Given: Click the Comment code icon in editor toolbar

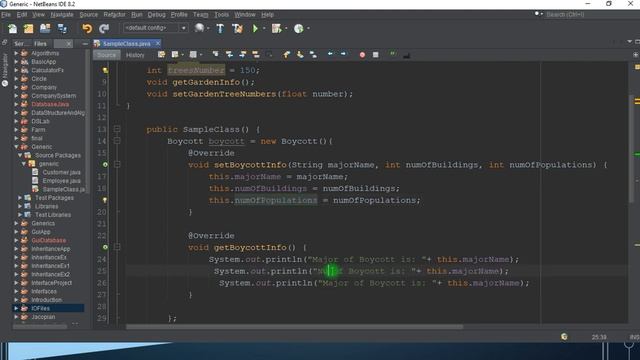Looking at the screenshot, I should pos(393,55).
